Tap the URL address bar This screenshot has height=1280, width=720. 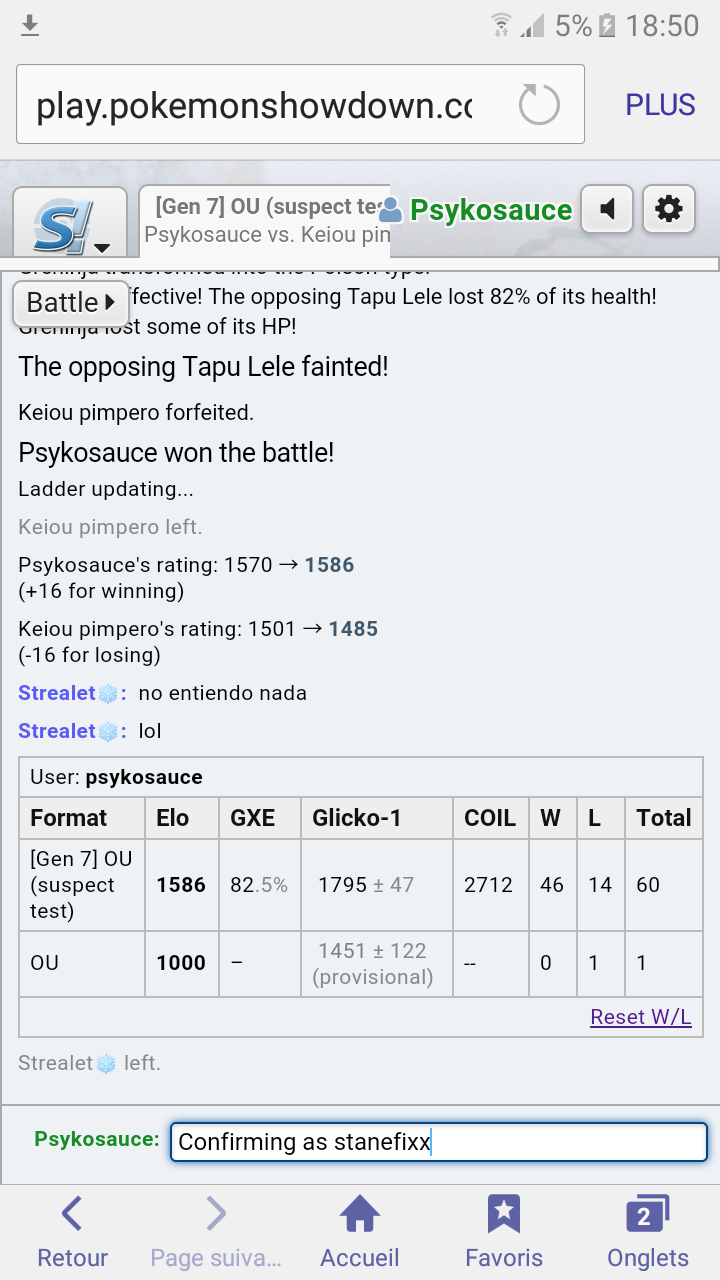point(300,104)
